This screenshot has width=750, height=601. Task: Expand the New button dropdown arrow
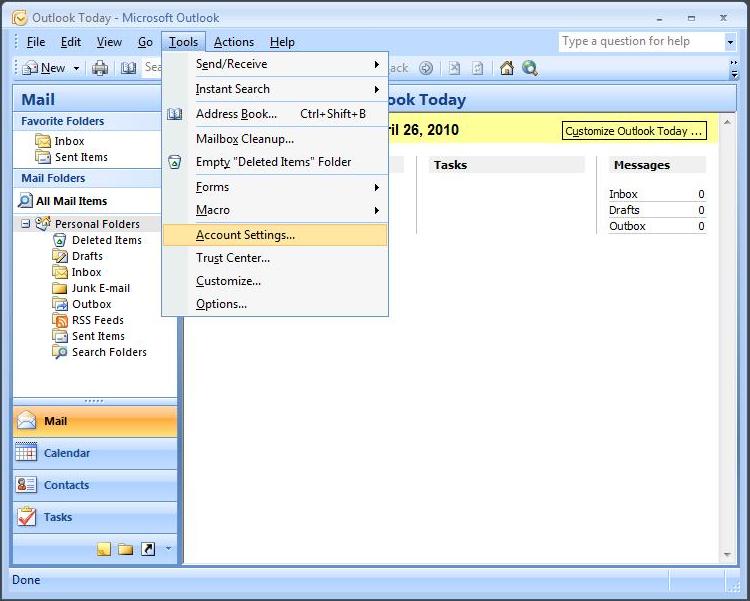[76, 68]
